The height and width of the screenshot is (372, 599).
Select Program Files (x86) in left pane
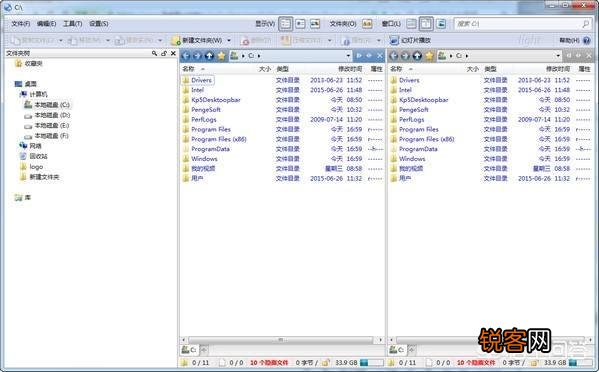(x=219, y=139)
